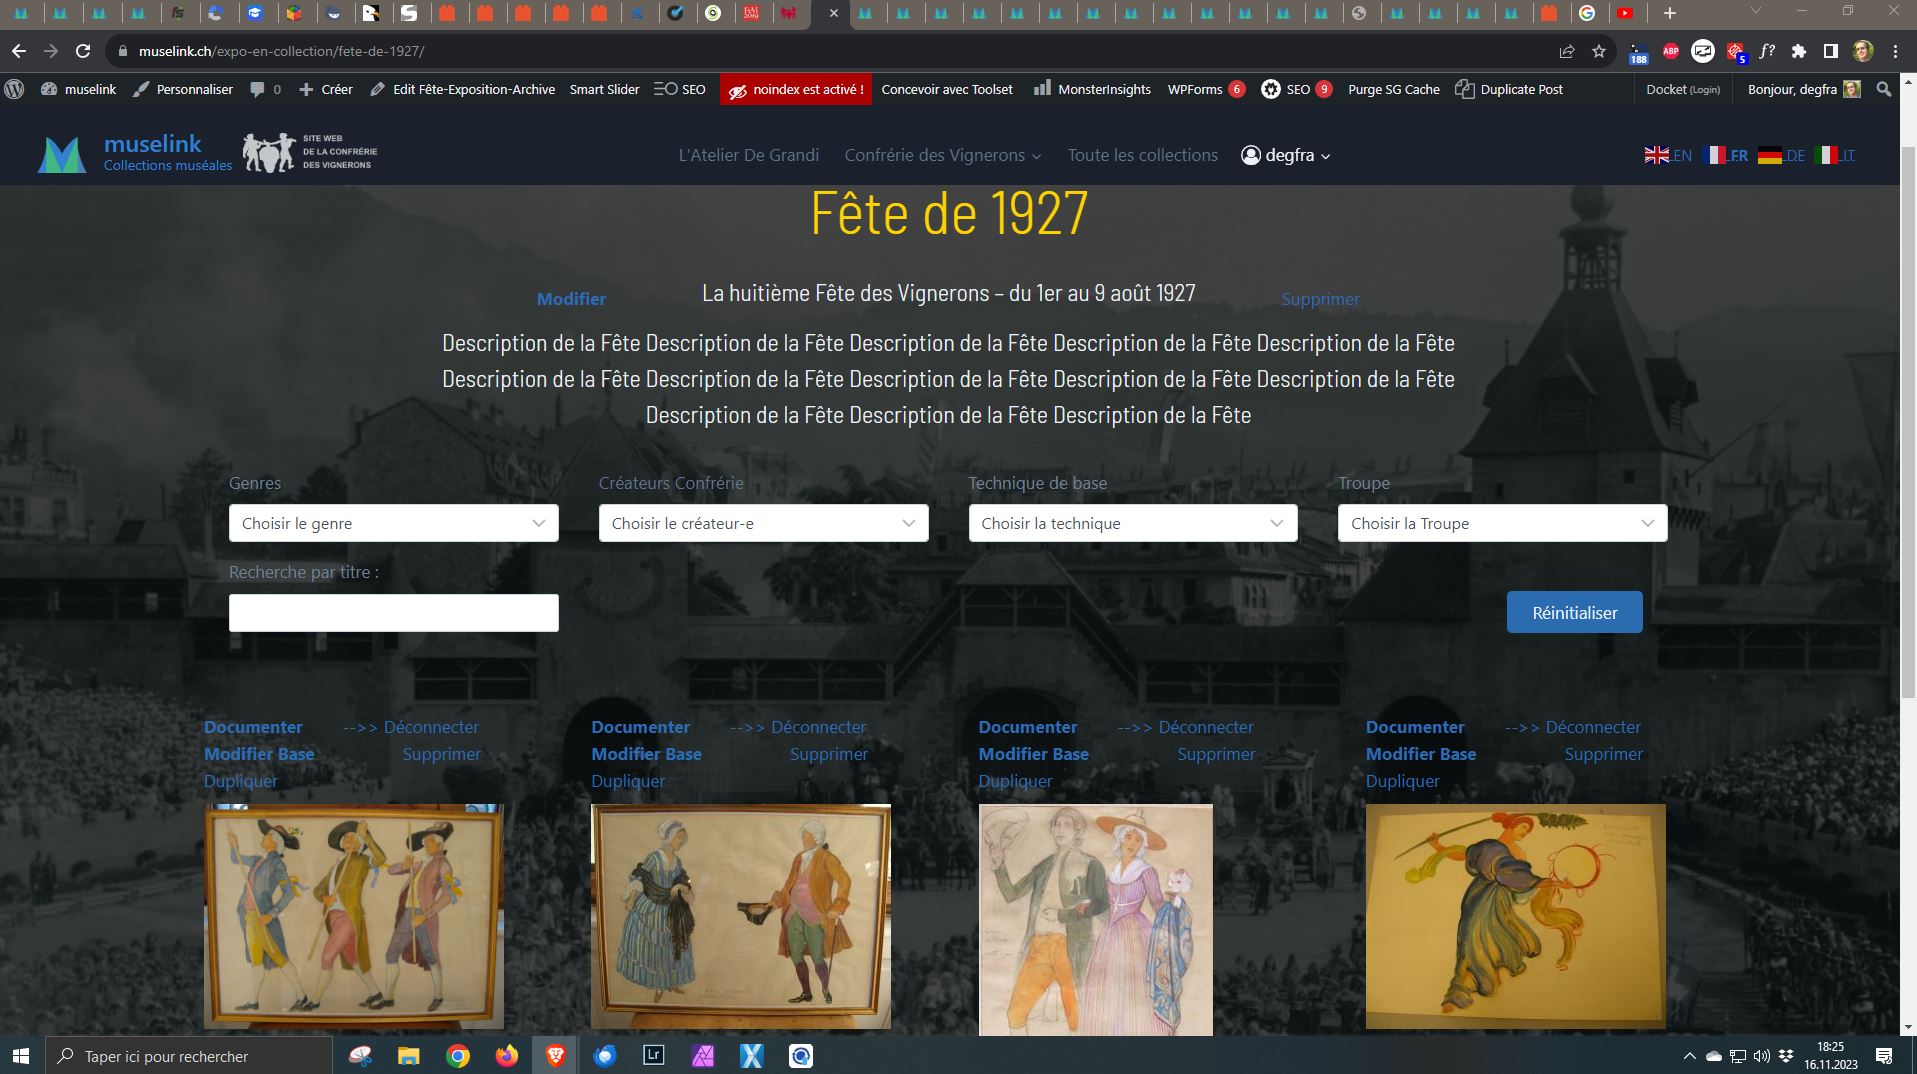Open the tambourine dancer artwork thumbnail
The image size is (1917, 1074).
point(1516,917)
